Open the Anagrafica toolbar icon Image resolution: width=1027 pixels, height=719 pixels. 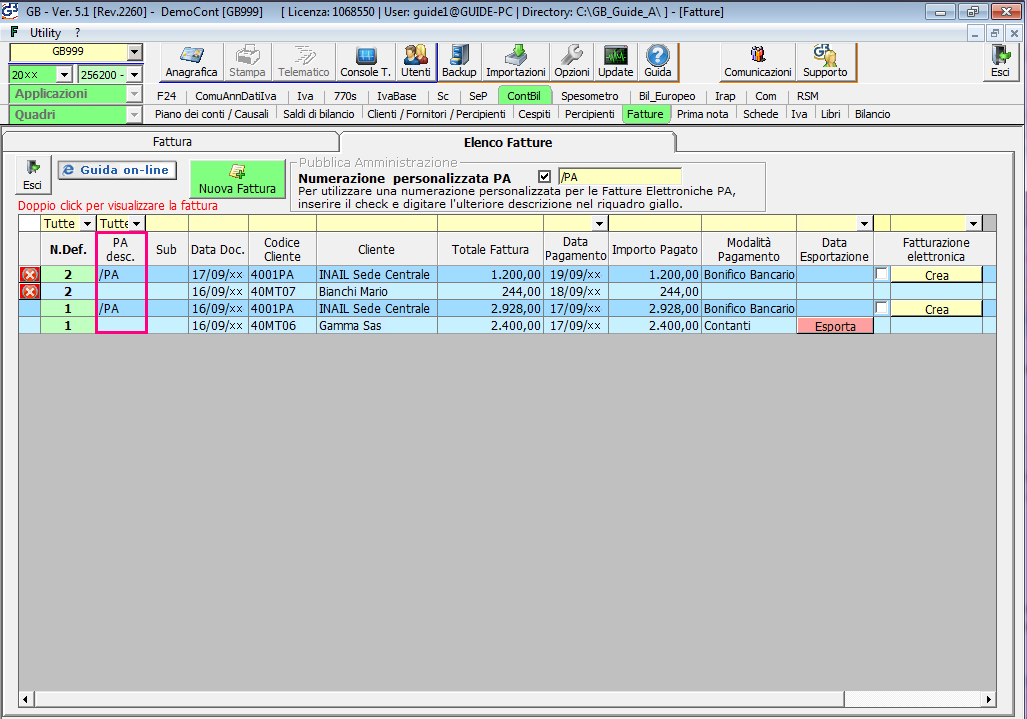pyautogui.click(x=191, y=62)
